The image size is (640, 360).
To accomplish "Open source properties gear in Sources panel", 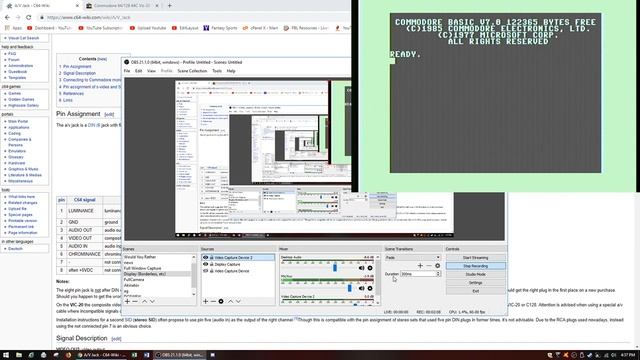I will 221,301.
